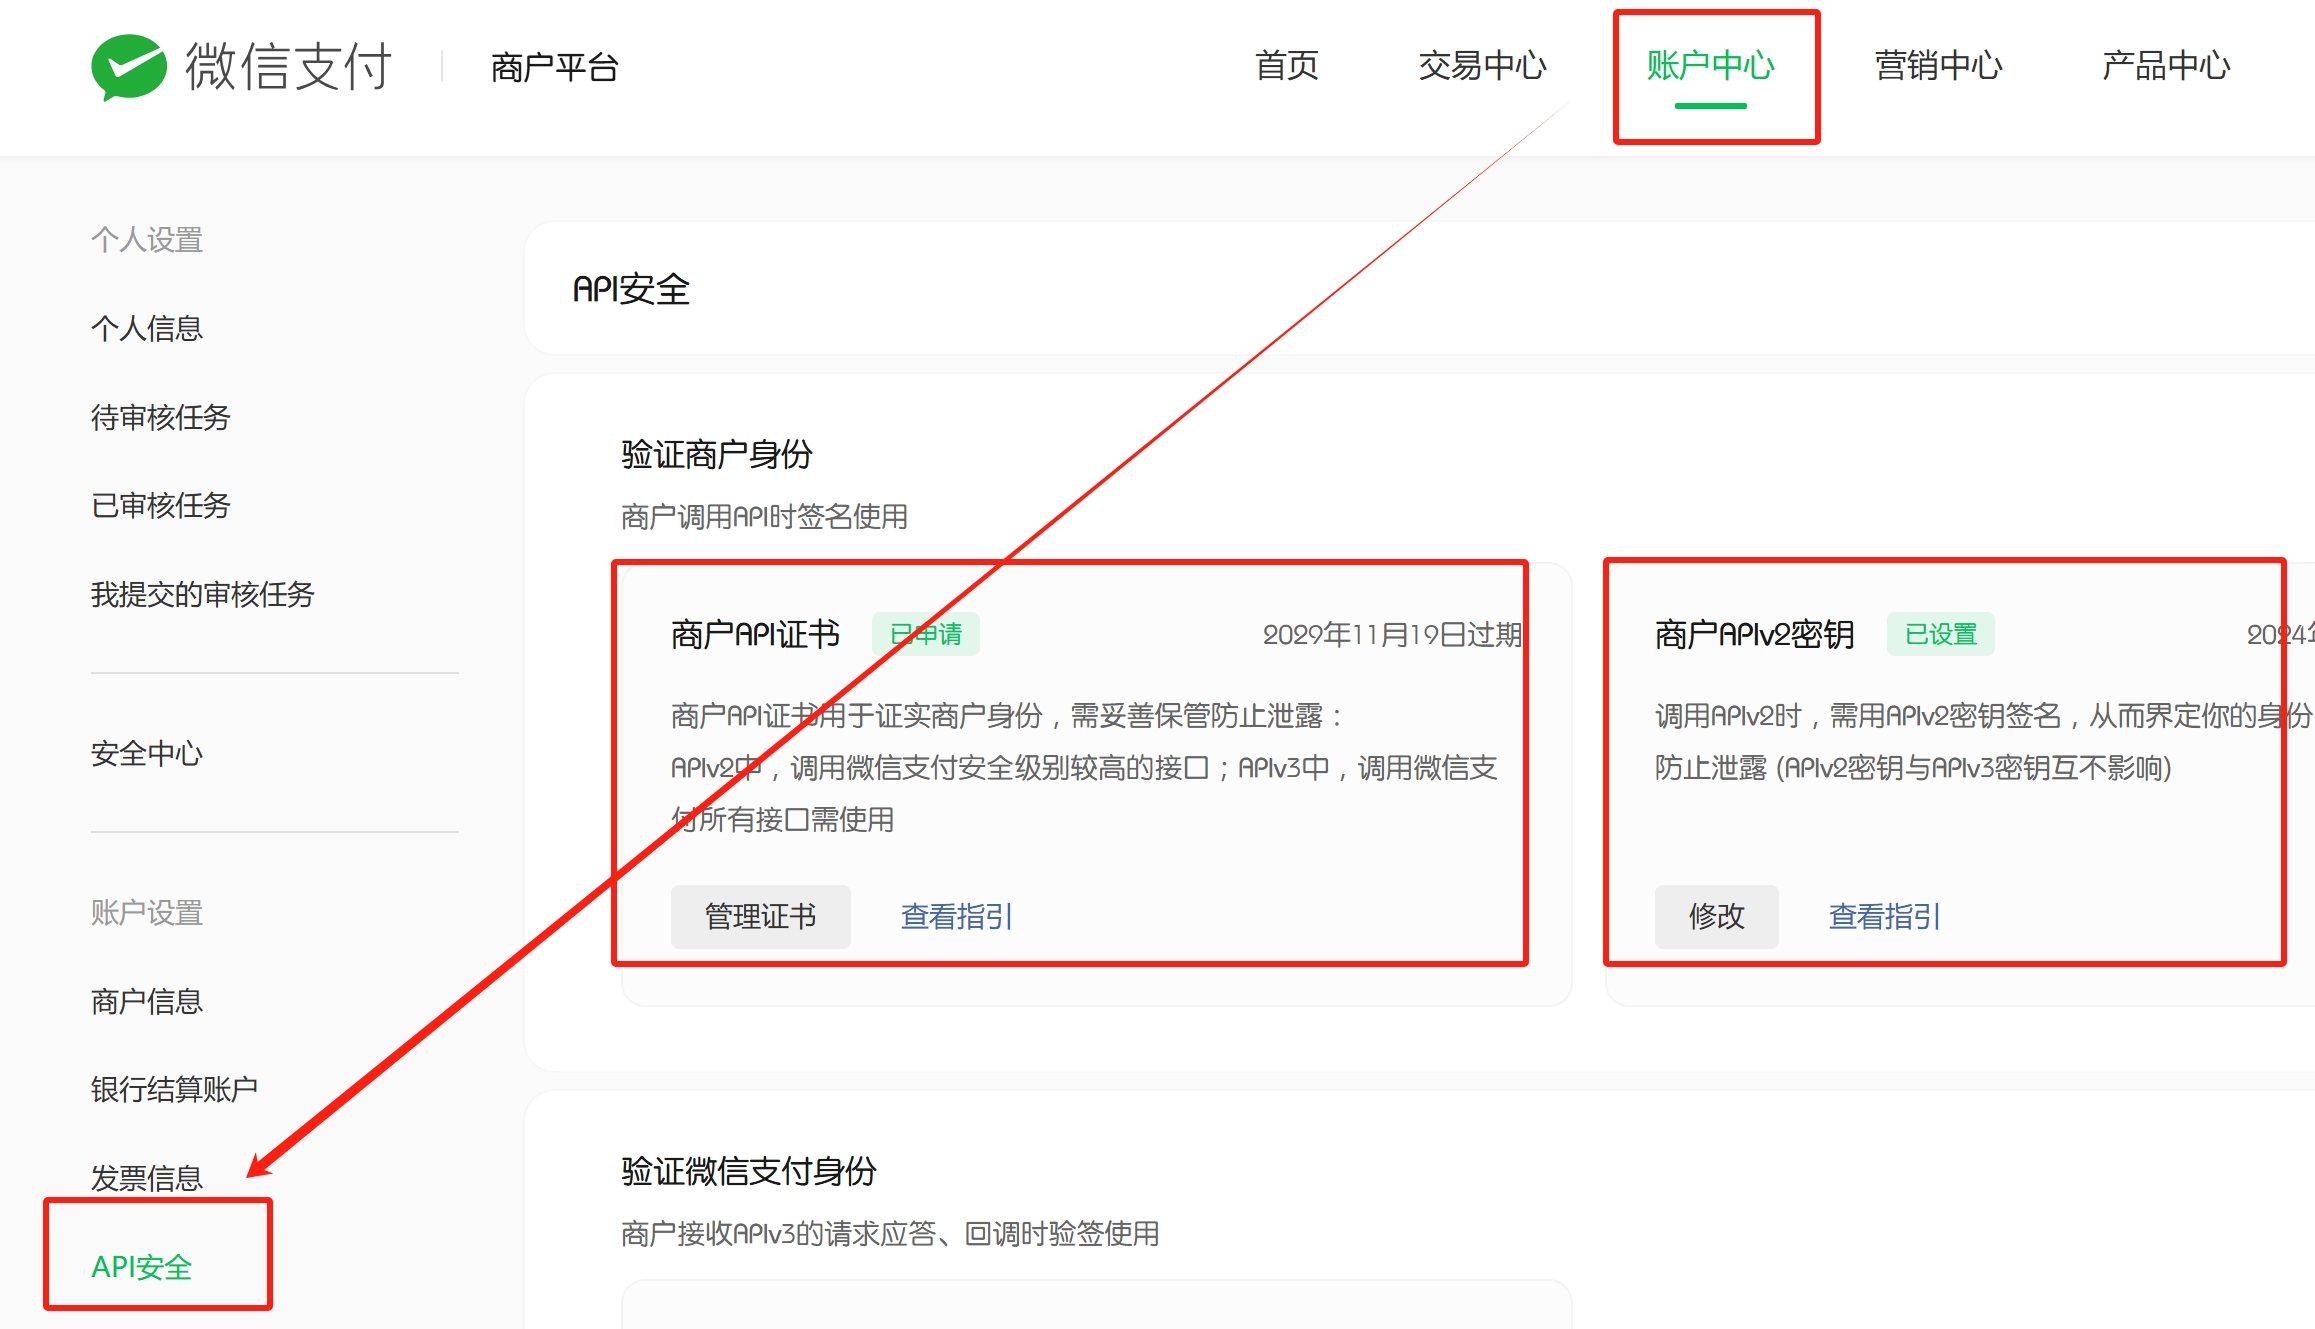Click 商户APIv2密钥 card title
Viewport: 2315px width, 1329px height.
point(1755,634)
